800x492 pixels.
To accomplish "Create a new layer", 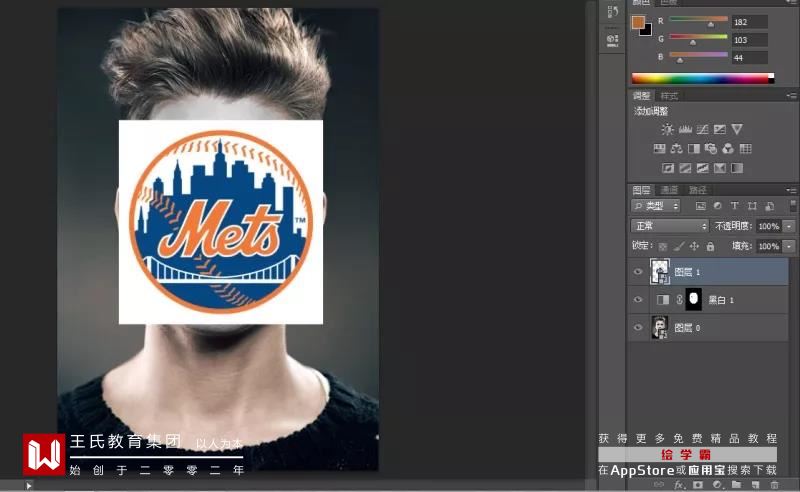I will [x=755, y=485].
